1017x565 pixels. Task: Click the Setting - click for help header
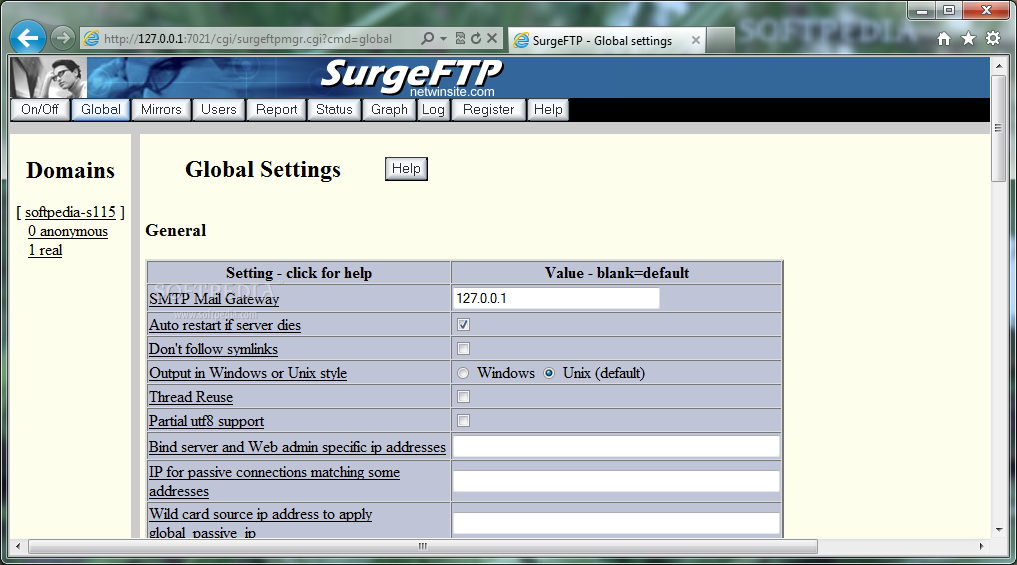(x=299, y=273)
